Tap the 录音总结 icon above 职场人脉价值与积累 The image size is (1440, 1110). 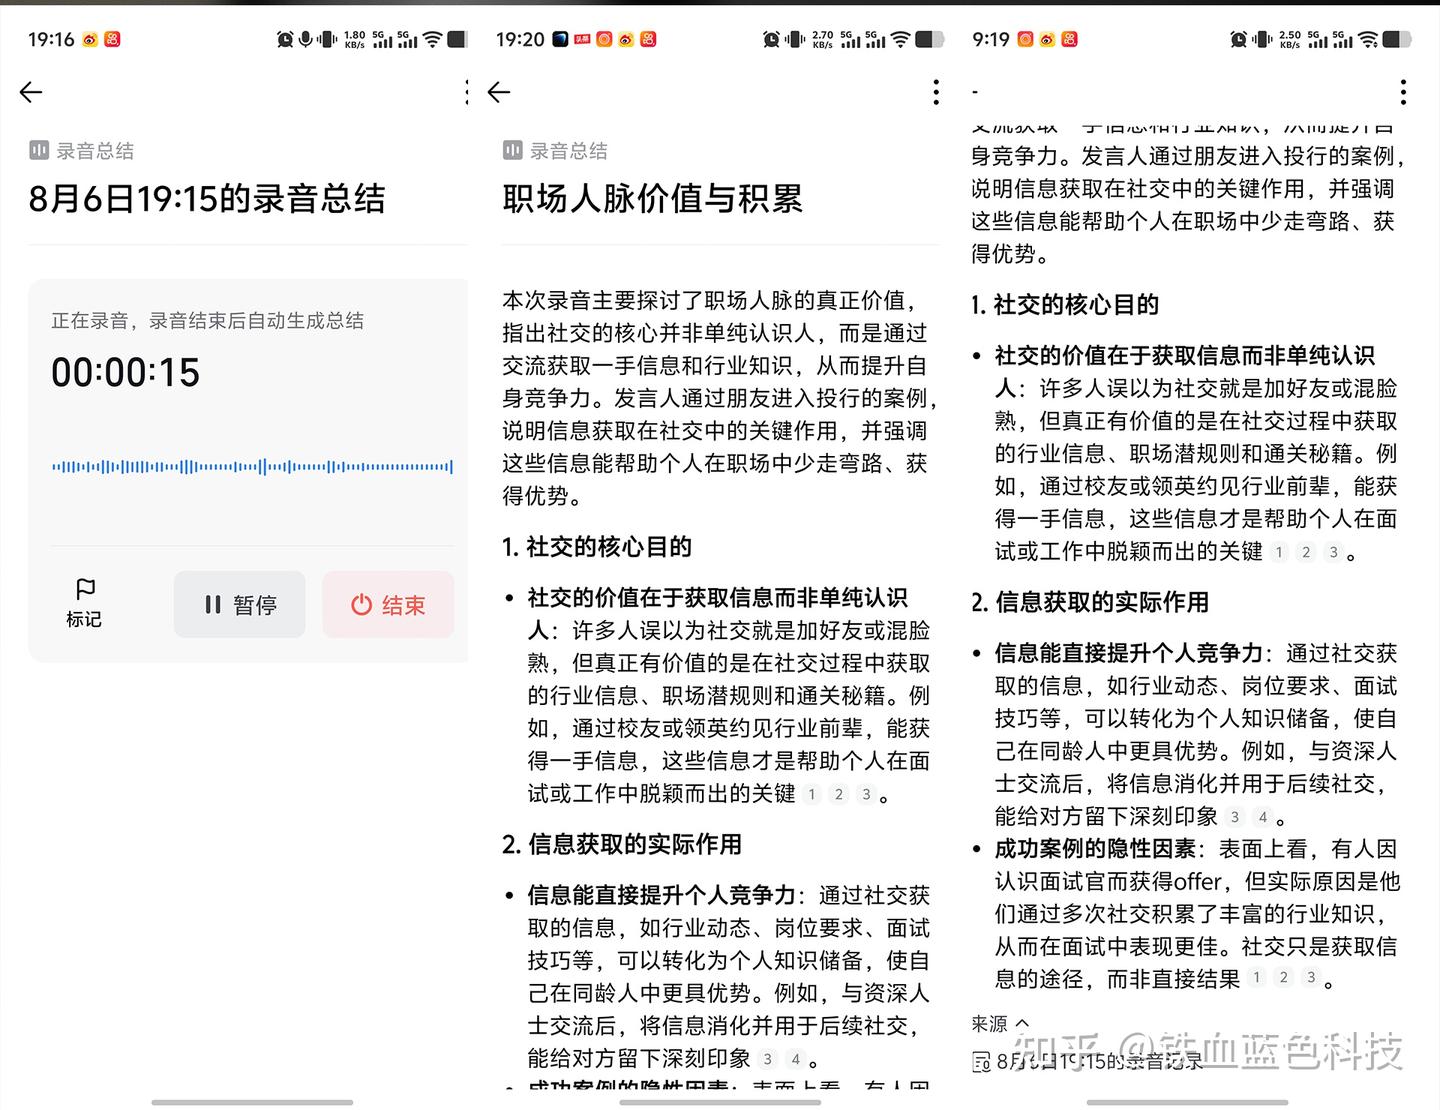(x=512, y=150)
